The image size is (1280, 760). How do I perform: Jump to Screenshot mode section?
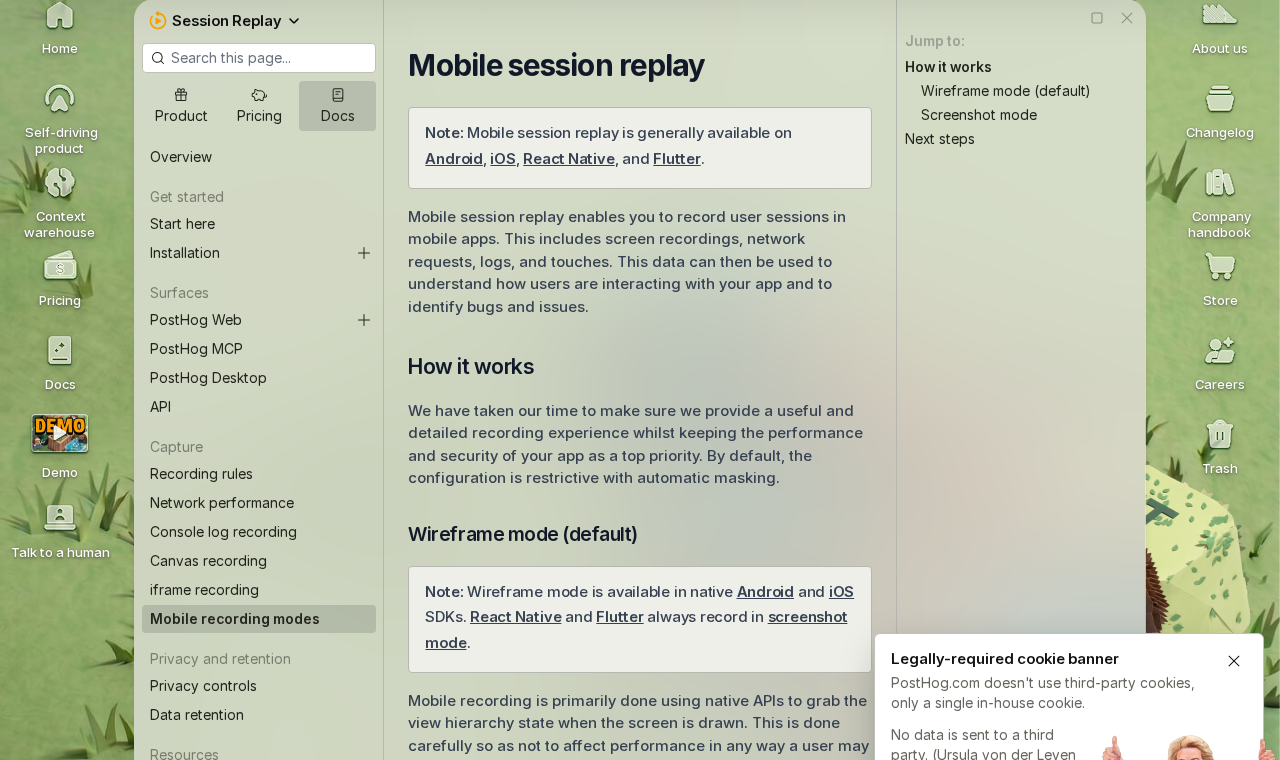pyautogui.click(x=979, y=115)
